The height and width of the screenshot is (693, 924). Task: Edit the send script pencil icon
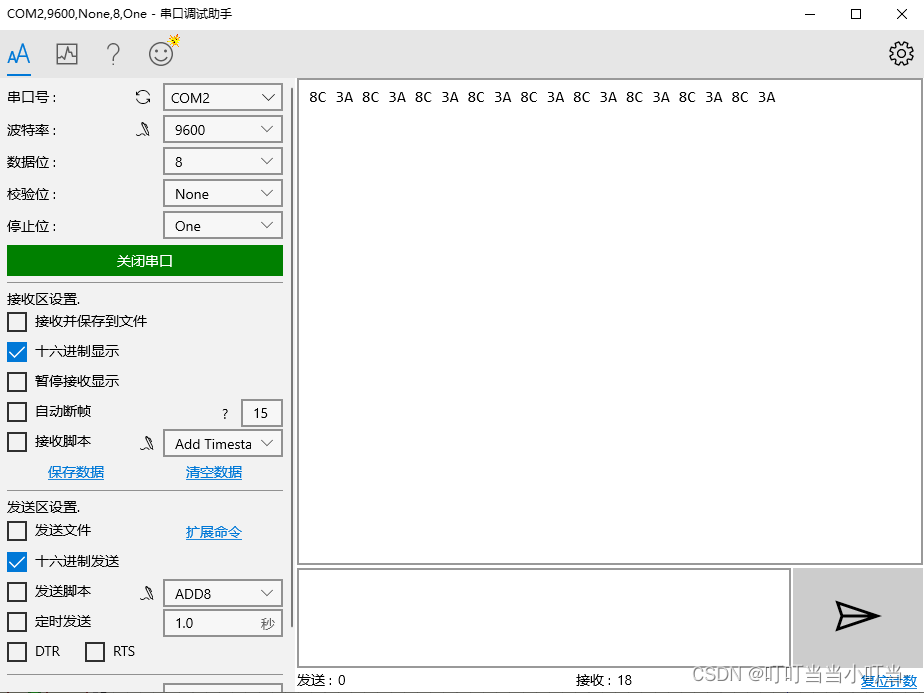click(x=147, y=593)
